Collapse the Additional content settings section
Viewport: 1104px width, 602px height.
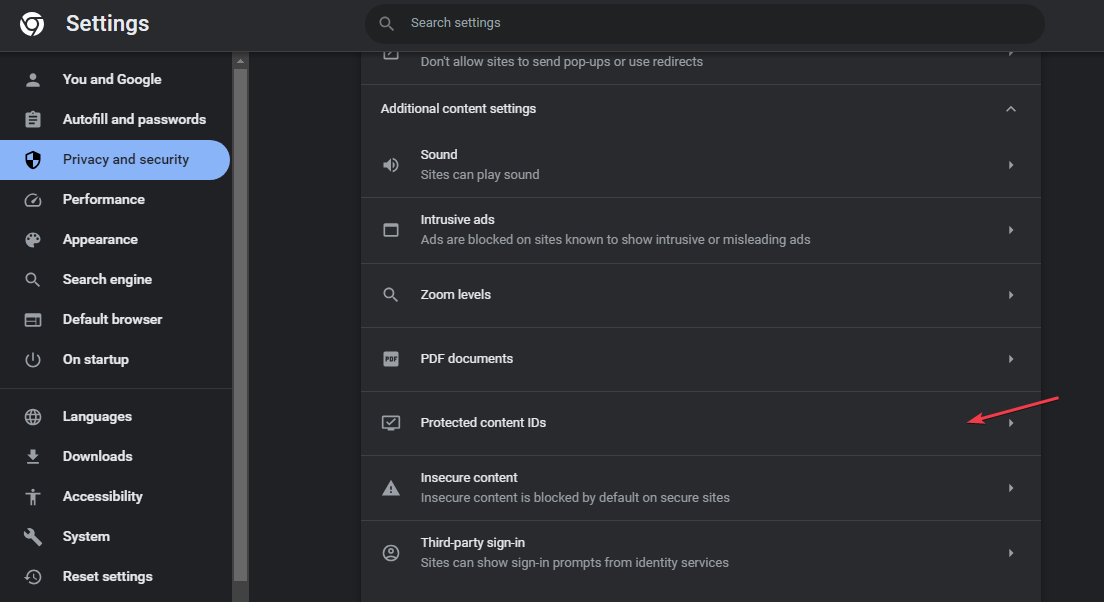point(1010,109)
